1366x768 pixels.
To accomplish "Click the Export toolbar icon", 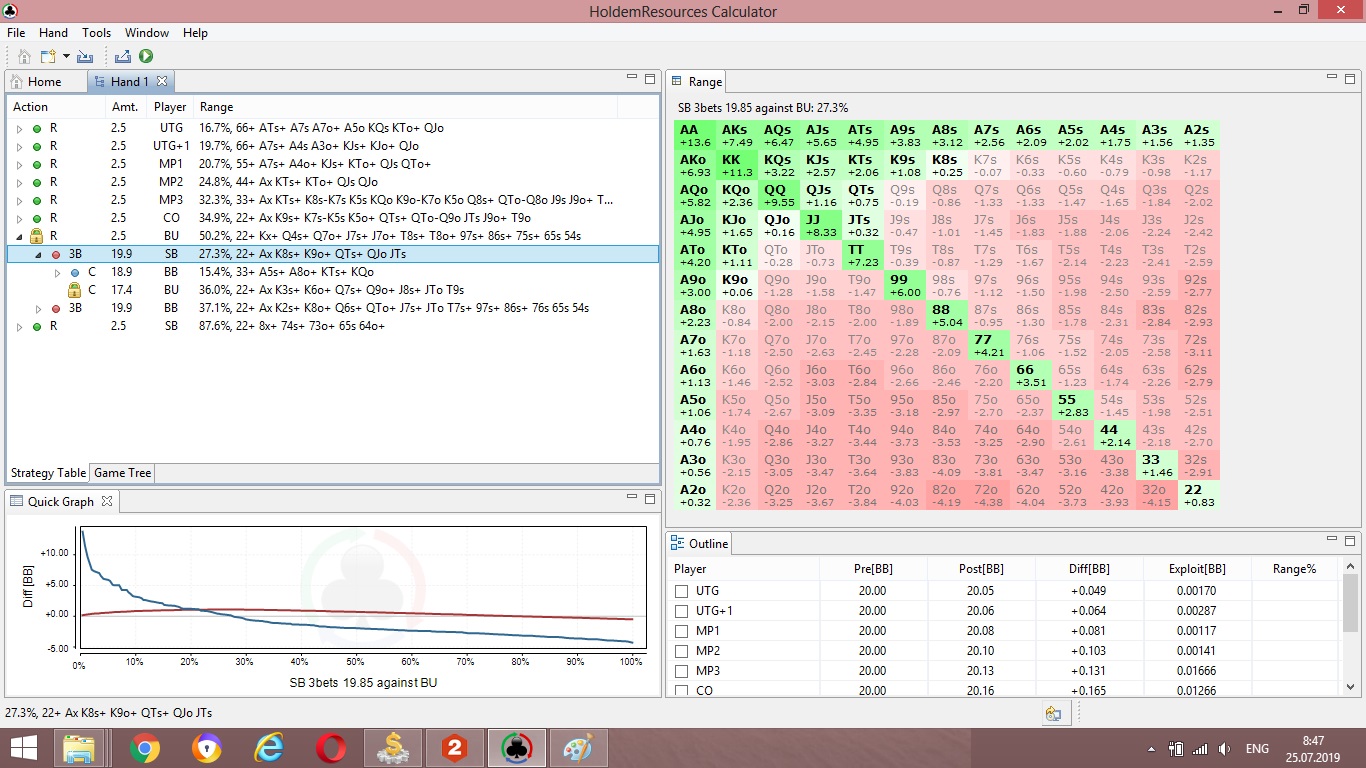I will click(123, 57).
